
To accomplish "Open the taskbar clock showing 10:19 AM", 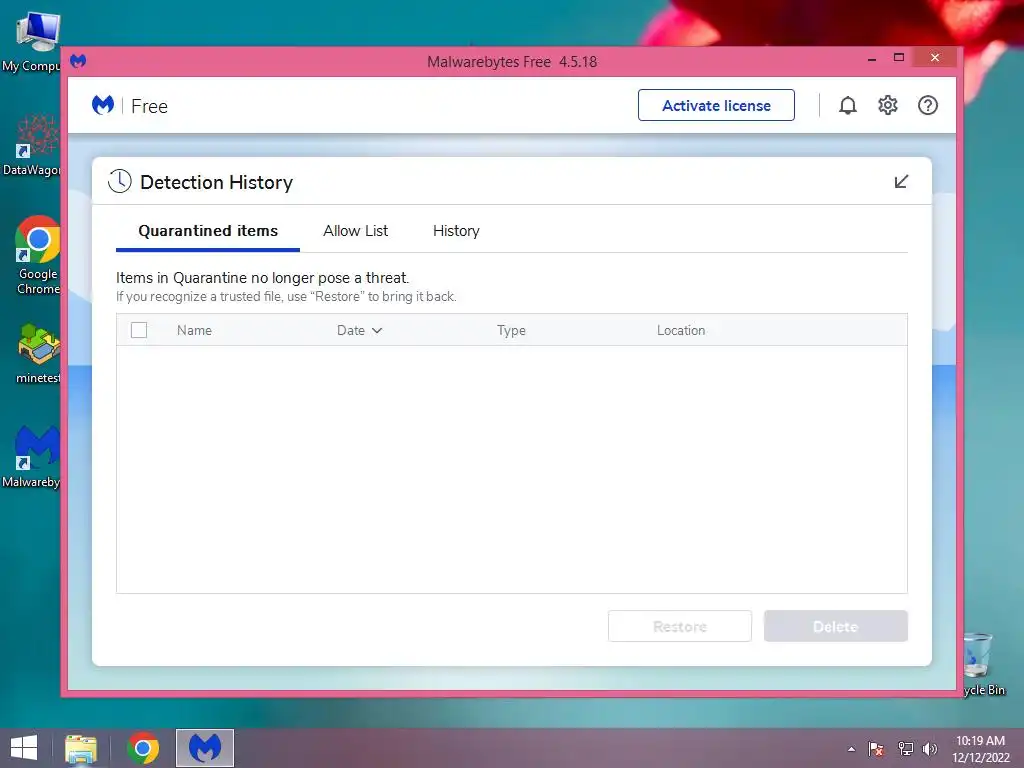I will click(x=980, y=749).
